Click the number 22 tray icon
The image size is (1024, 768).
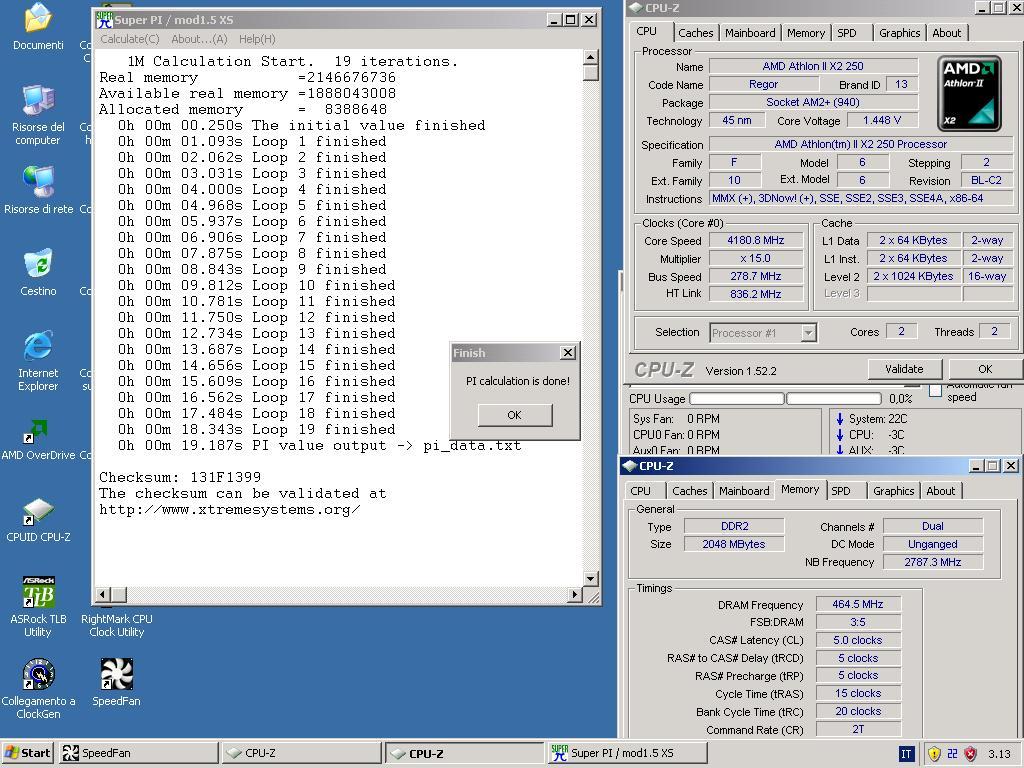point(952,754)
